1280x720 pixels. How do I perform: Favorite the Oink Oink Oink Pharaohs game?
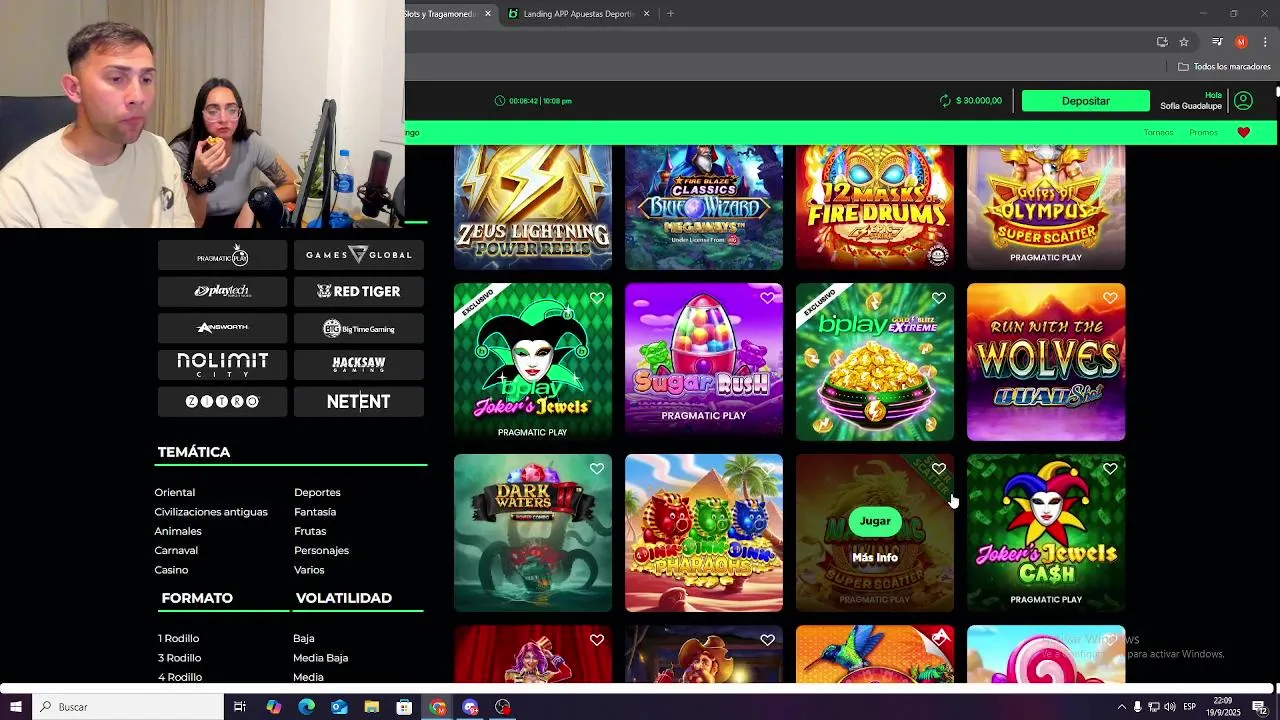[x=768, y=469]
